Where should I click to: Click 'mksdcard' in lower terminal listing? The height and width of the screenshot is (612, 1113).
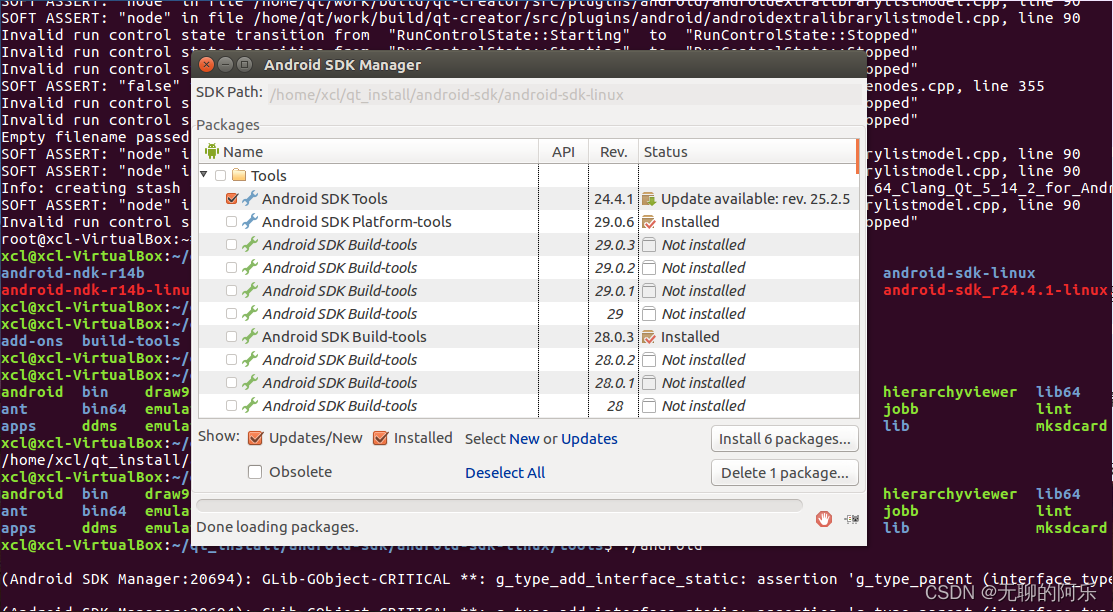(x=1071, y=528)
